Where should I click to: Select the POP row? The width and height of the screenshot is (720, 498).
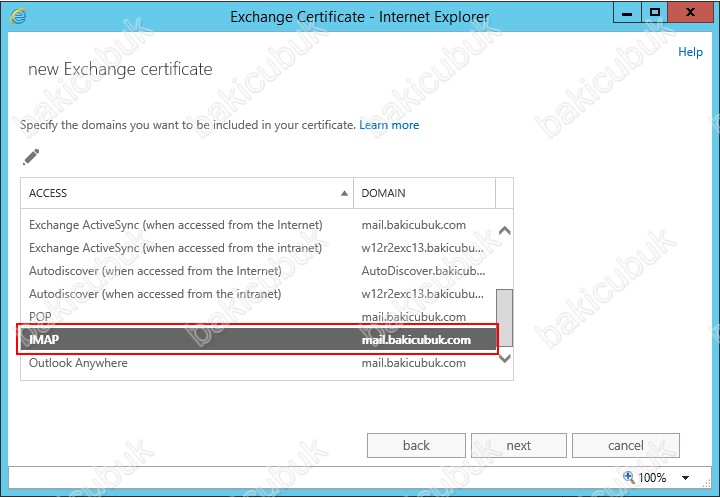click(x=258, y=316)
